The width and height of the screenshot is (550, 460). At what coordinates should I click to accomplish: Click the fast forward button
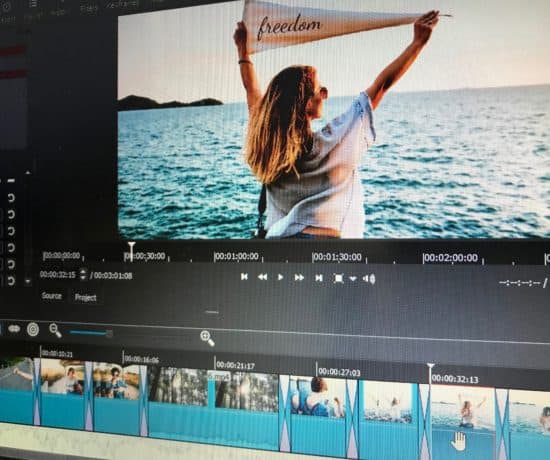(x=299, y=278)
